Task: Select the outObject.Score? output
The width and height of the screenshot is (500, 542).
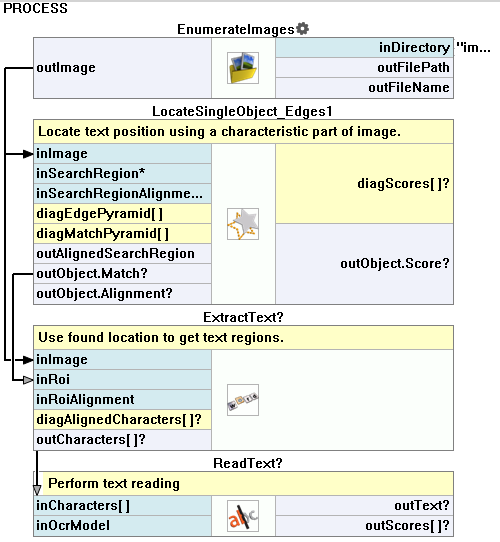Action: pos(364,264)
